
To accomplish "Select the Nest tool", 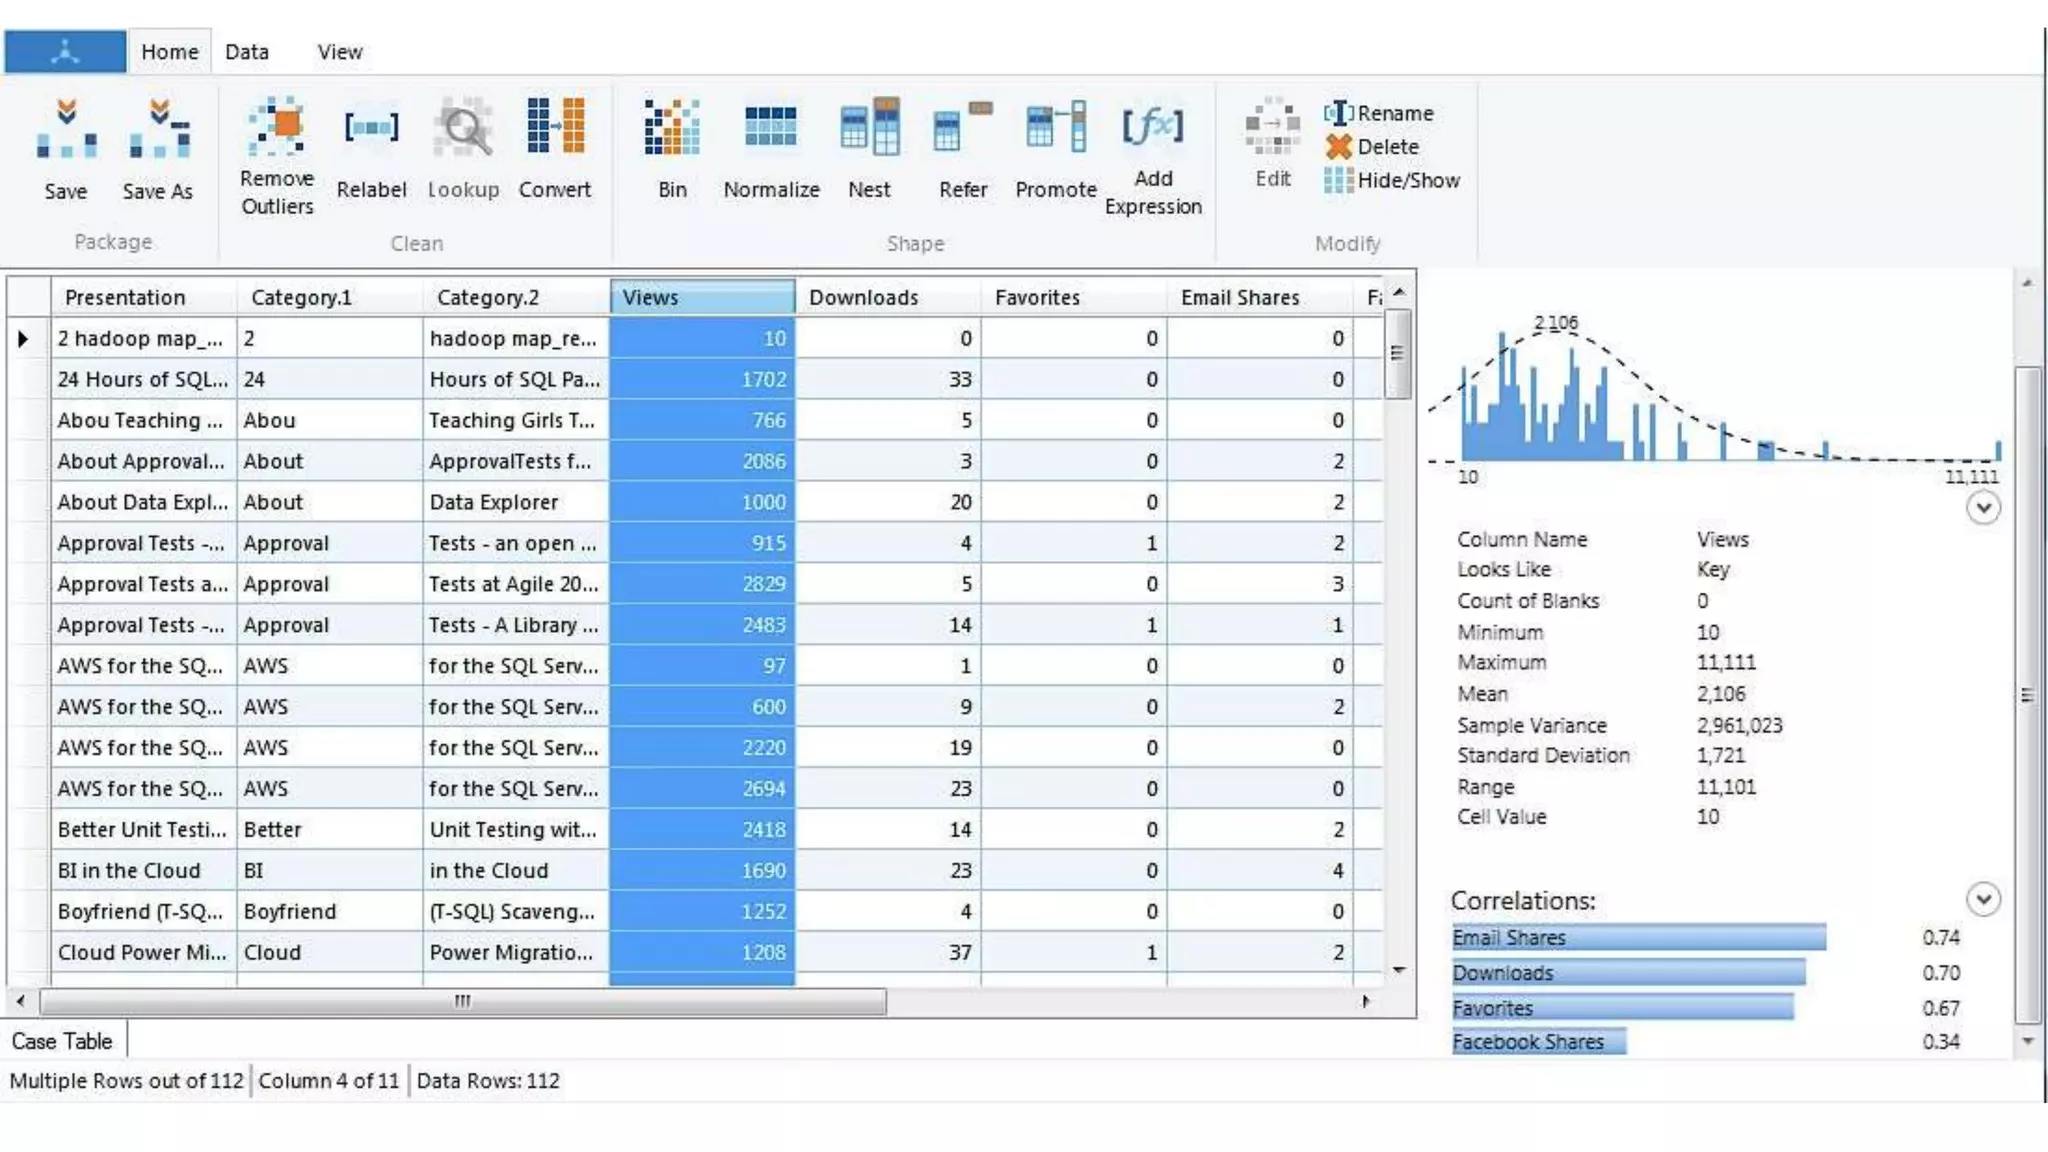I will tap(869, 128).
